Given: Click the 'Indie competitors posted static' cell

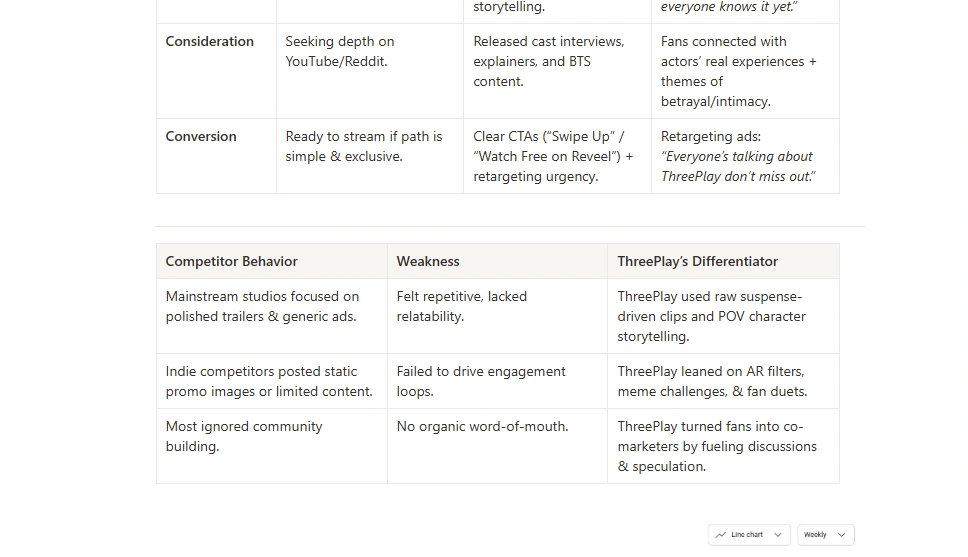Looking at the screenshot, I should click(x=272, y=381).
